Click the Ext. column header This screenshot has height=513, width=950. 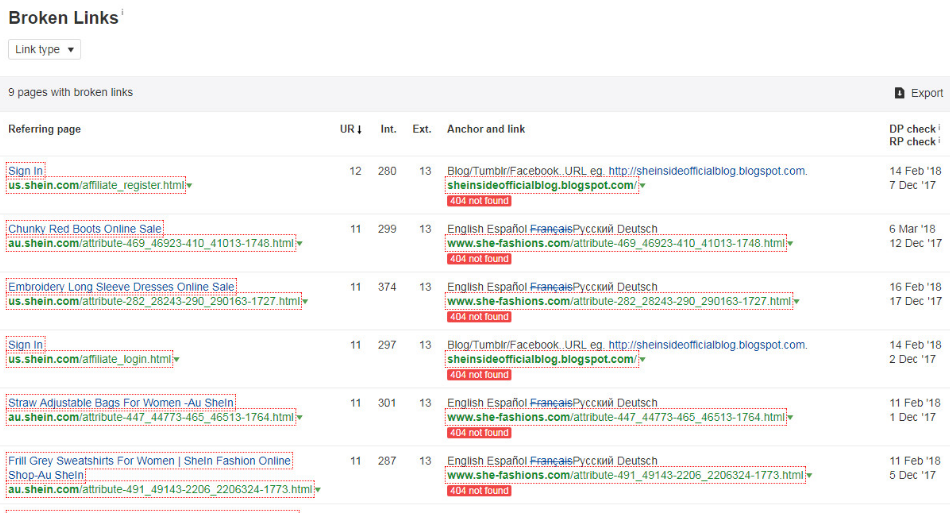click(x=422, y=129)
